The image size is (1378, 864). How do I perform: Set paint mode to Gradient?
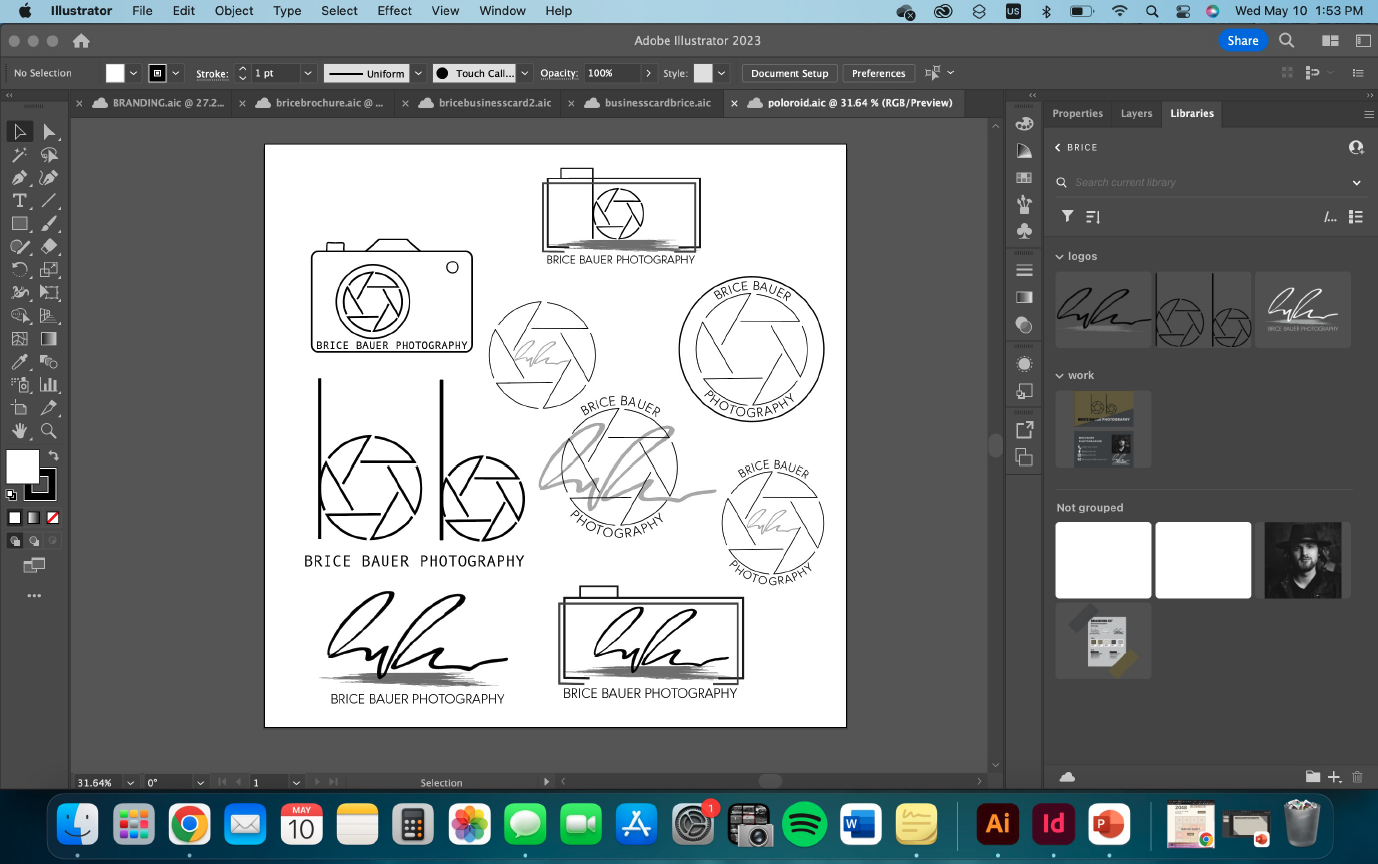click(34, 518)
